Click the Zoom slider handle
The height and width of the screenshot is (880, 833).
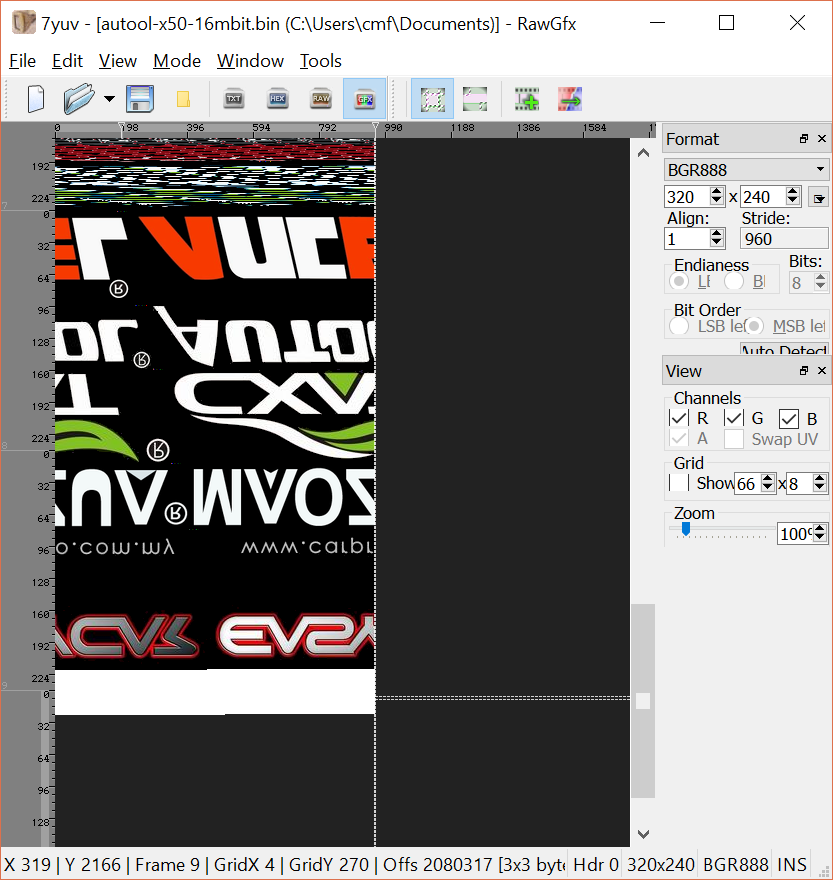(x=685, y=530)
